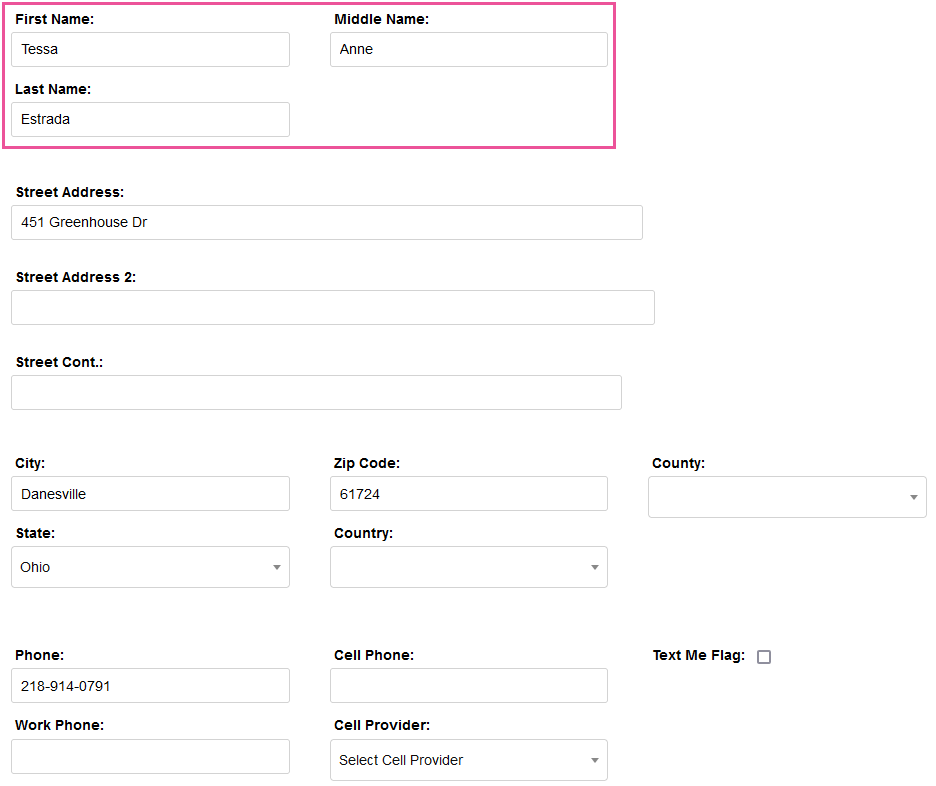936x786 pixels.
Task: Select the Phone field with 218-914-0791
Action: [x=150, y=686]
